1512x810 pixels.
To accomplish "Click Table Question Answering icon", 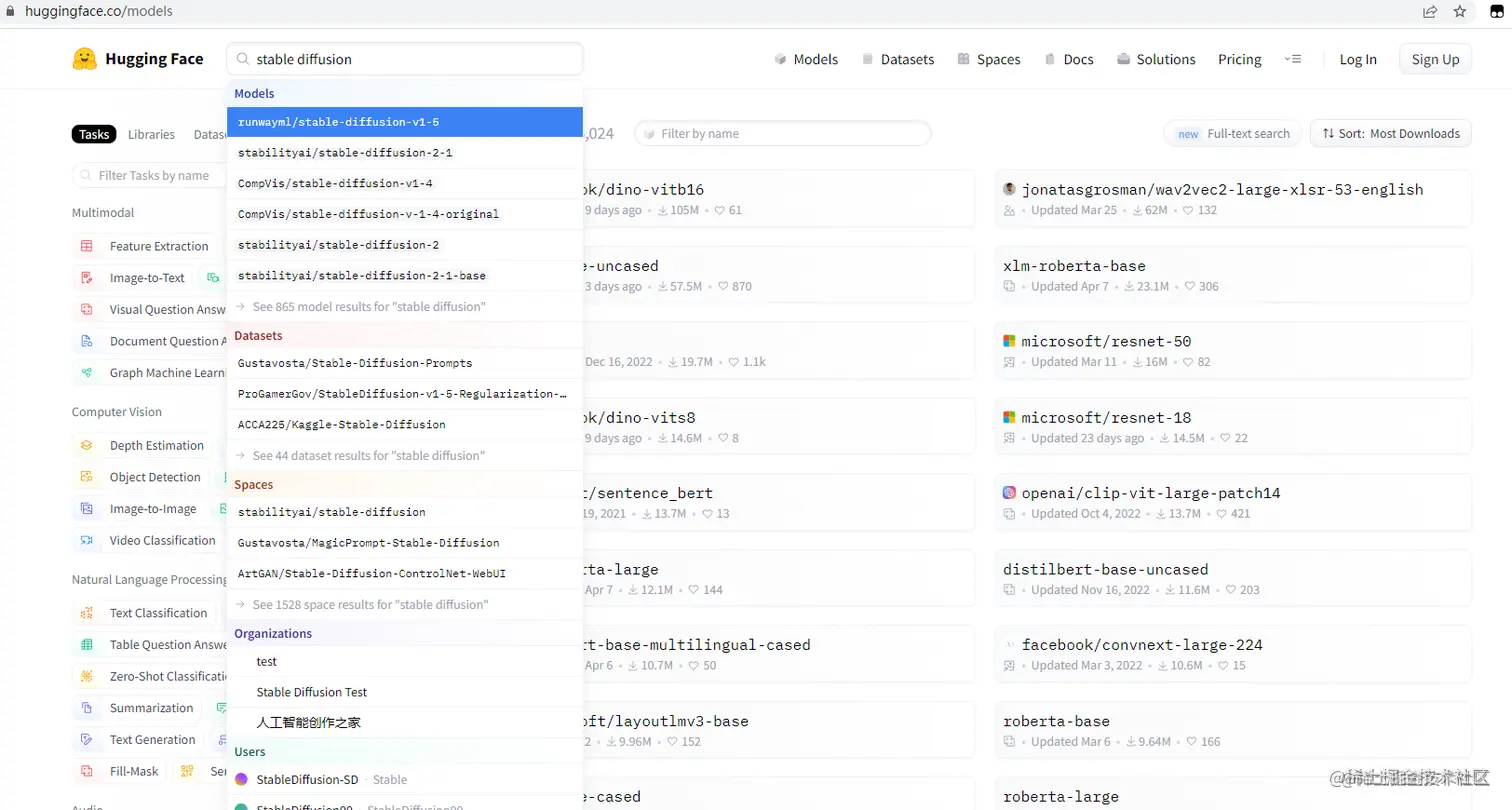I will point(87,645).
